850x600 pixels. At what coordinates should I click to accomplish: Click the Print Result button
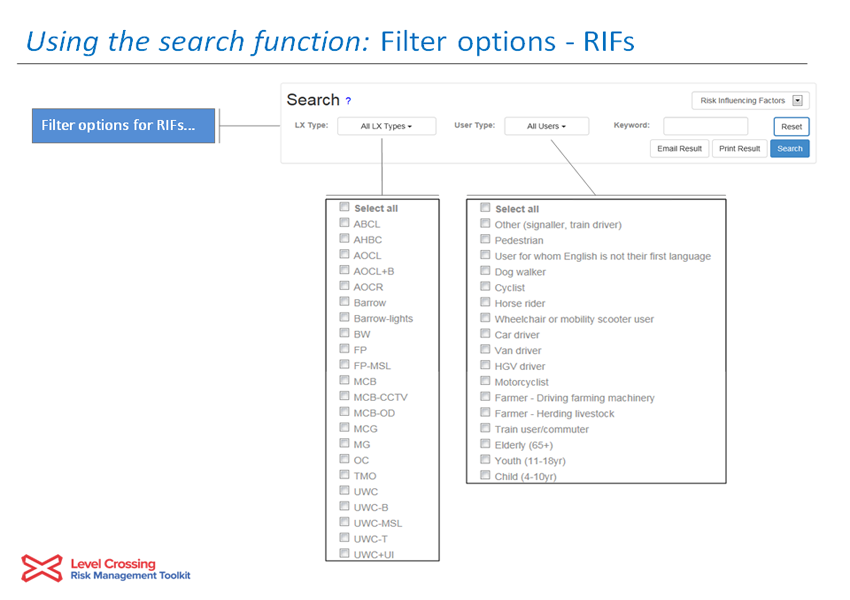739,149
